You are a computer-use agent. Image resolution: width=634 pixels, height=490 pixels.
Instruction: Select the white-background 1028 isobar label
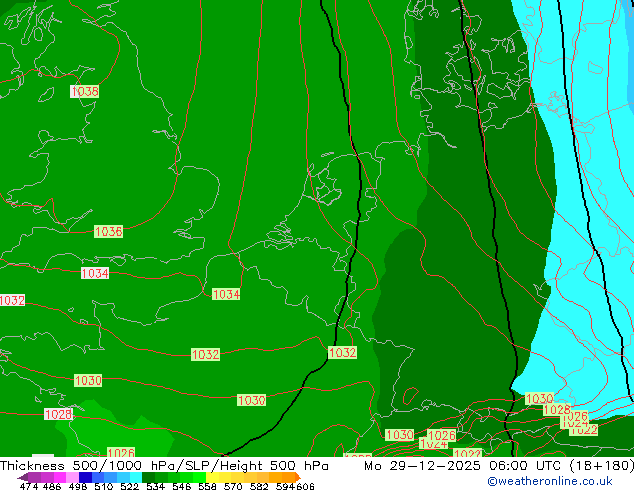(59, 414)
